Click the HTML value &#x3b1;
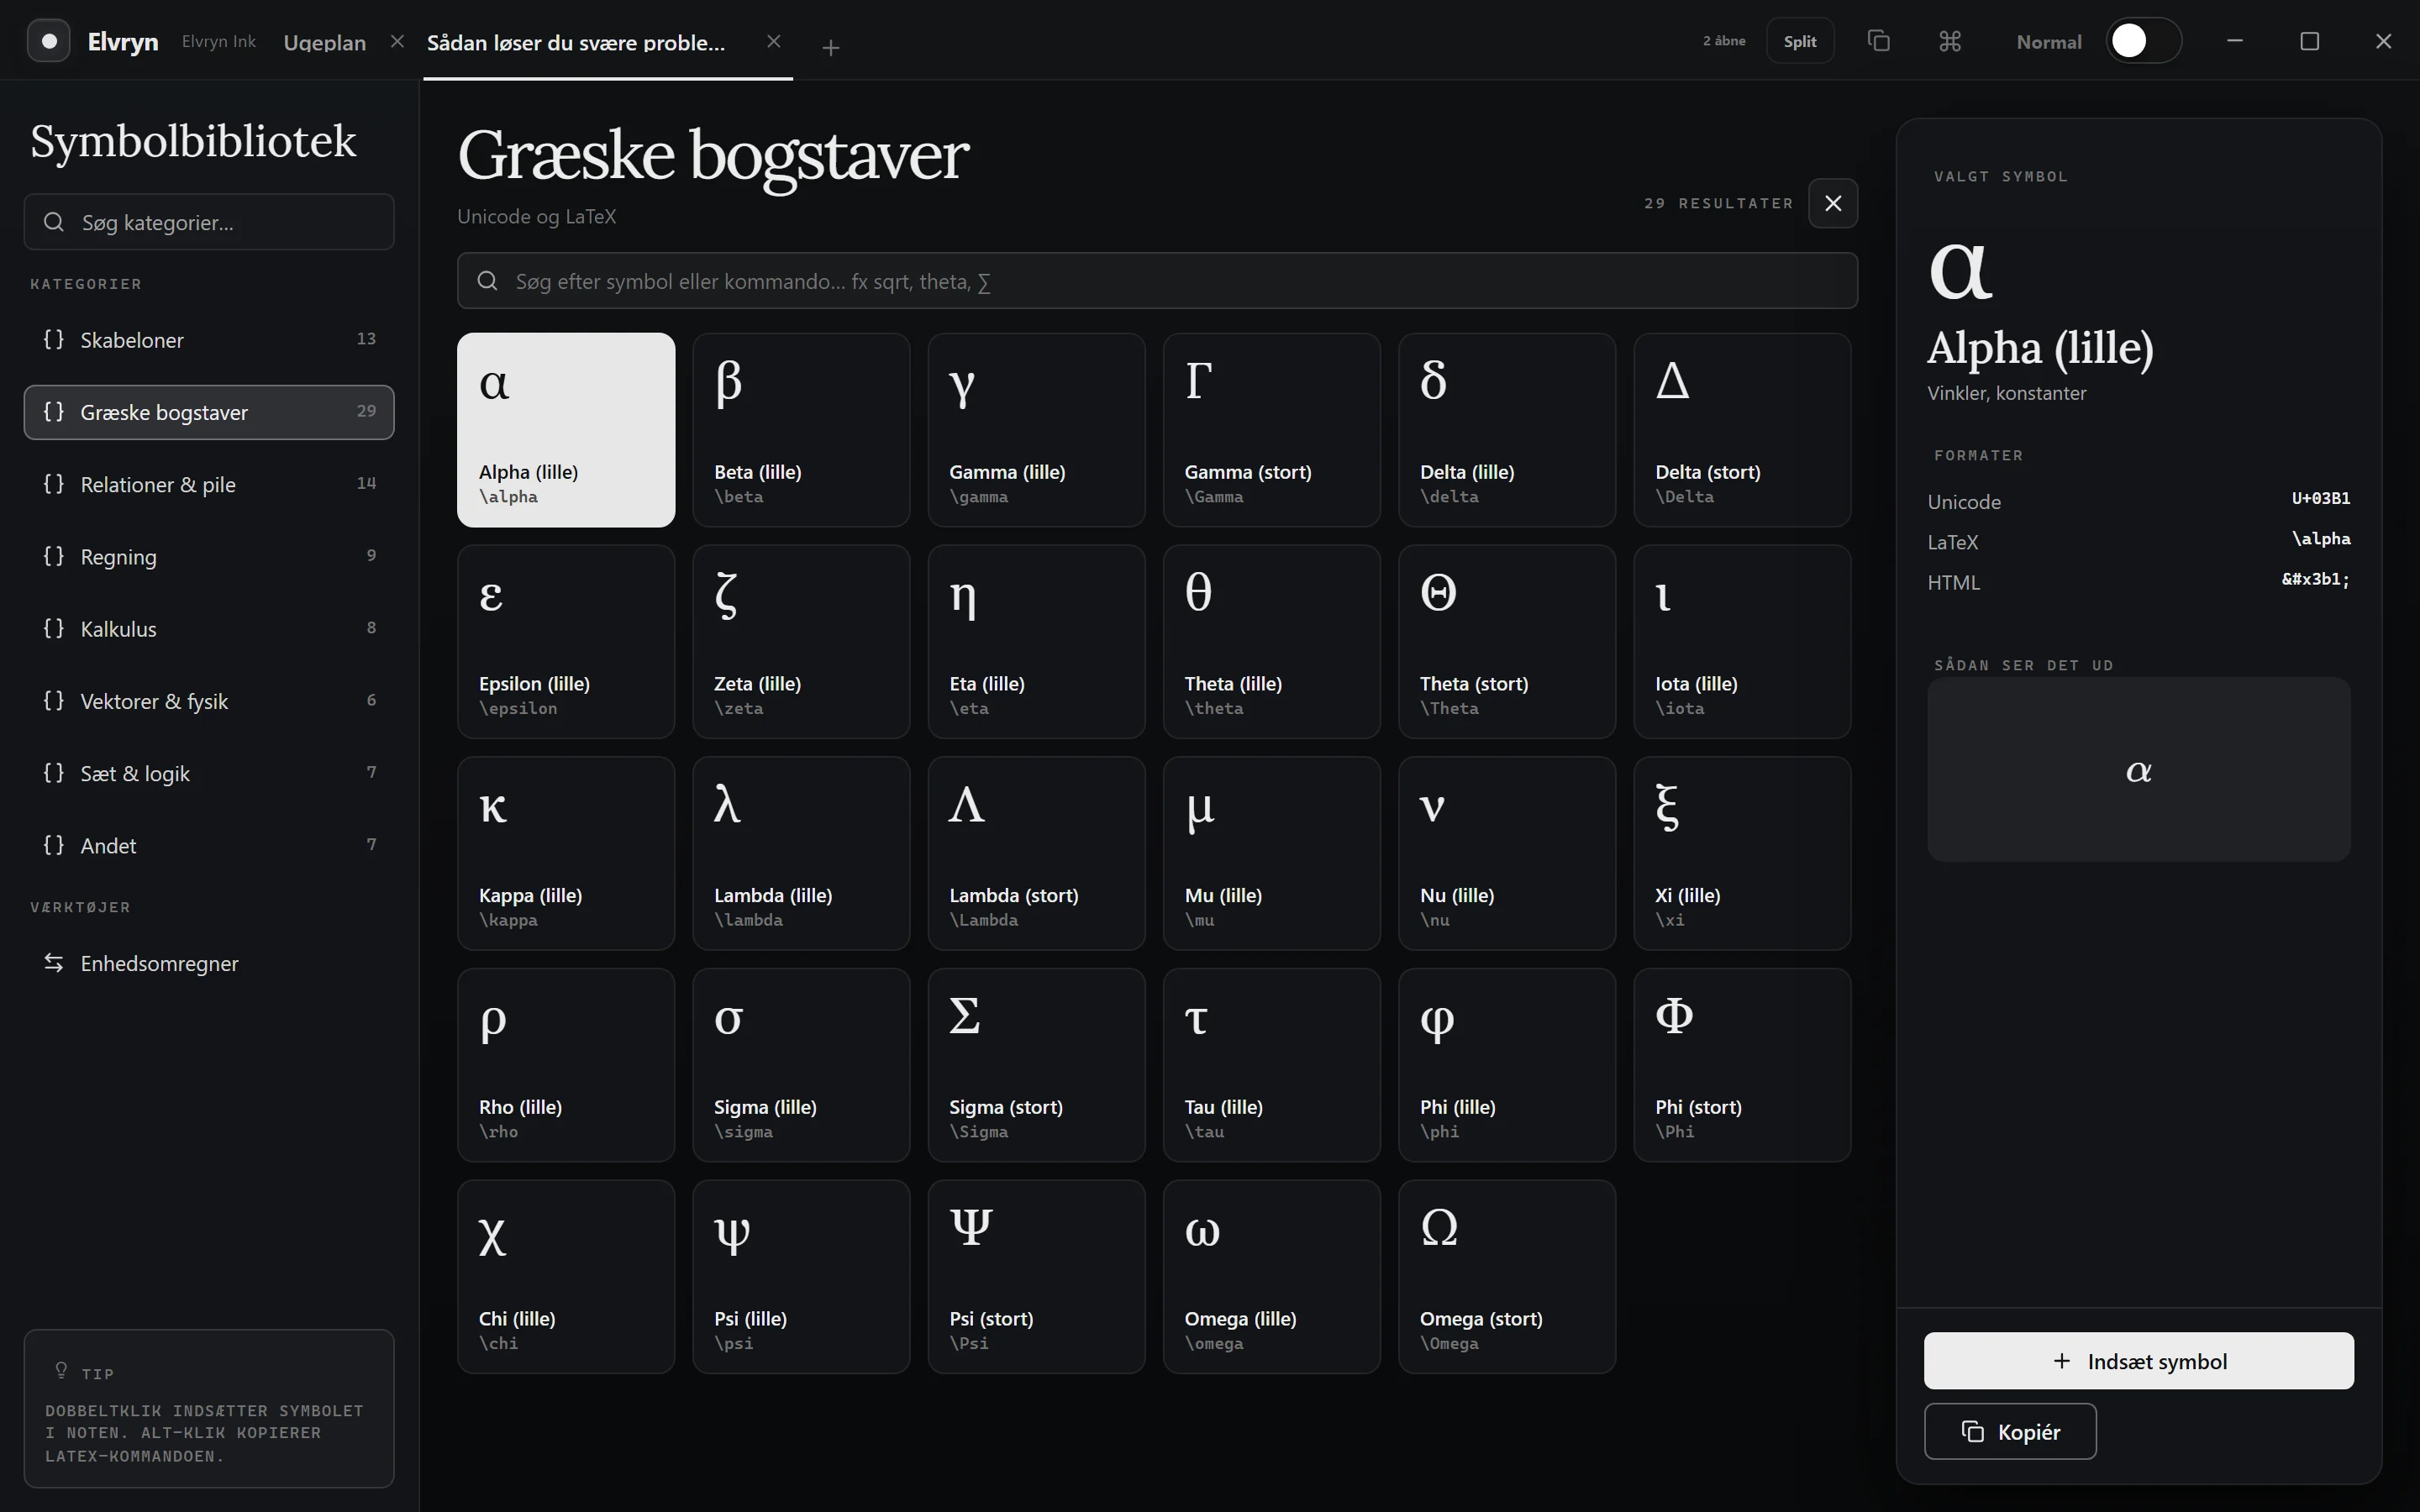 (x=2315, y=579)
